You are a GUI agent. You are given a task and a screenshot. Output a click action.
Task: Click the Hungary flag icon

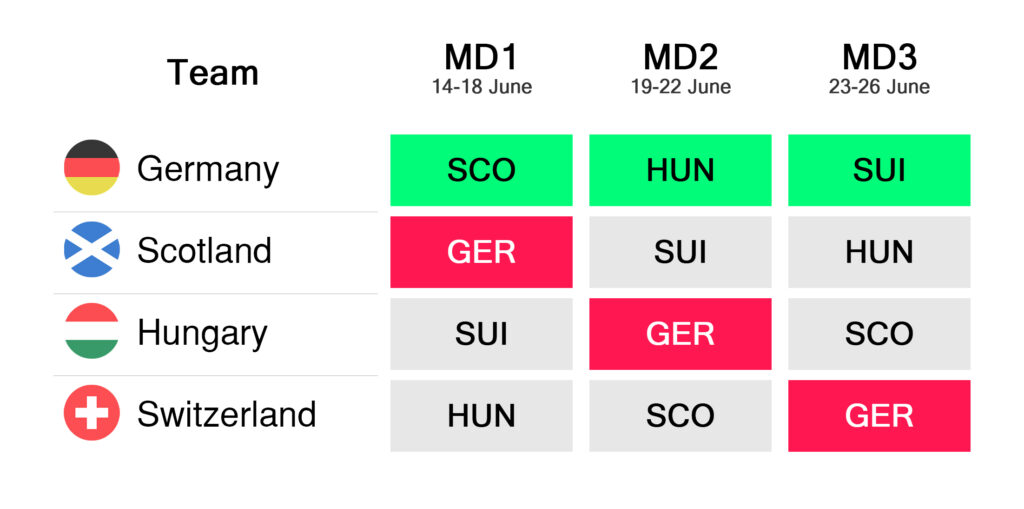92,332
